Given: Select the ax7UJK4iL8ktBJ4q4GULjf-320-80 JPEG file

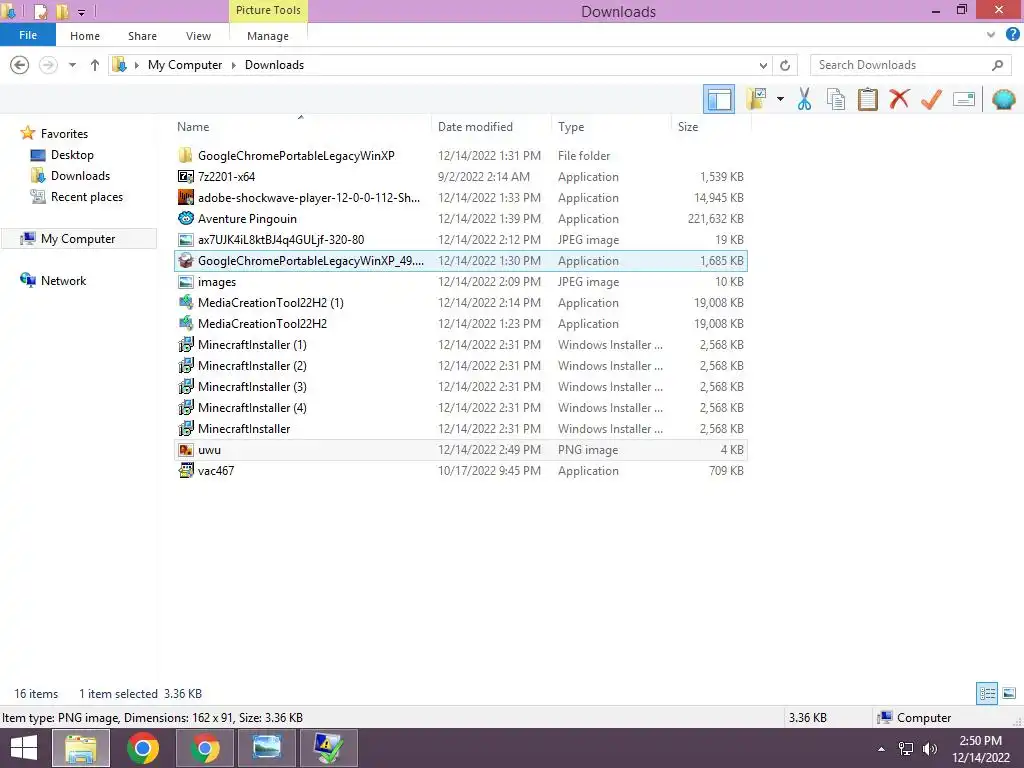Looking at the screenshot, I should tap(461, 240).
